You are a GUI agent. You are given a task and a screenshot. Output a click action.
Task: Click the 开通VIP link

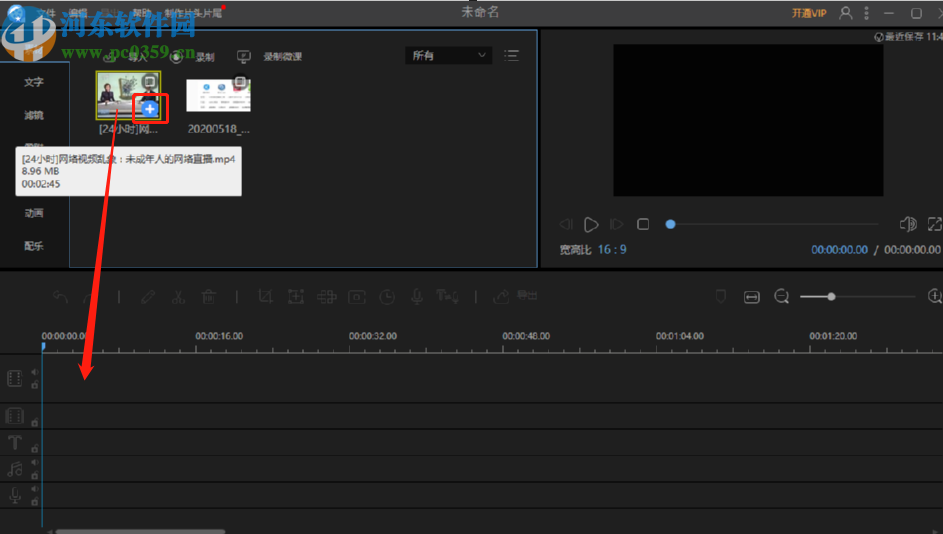[809, 13]
